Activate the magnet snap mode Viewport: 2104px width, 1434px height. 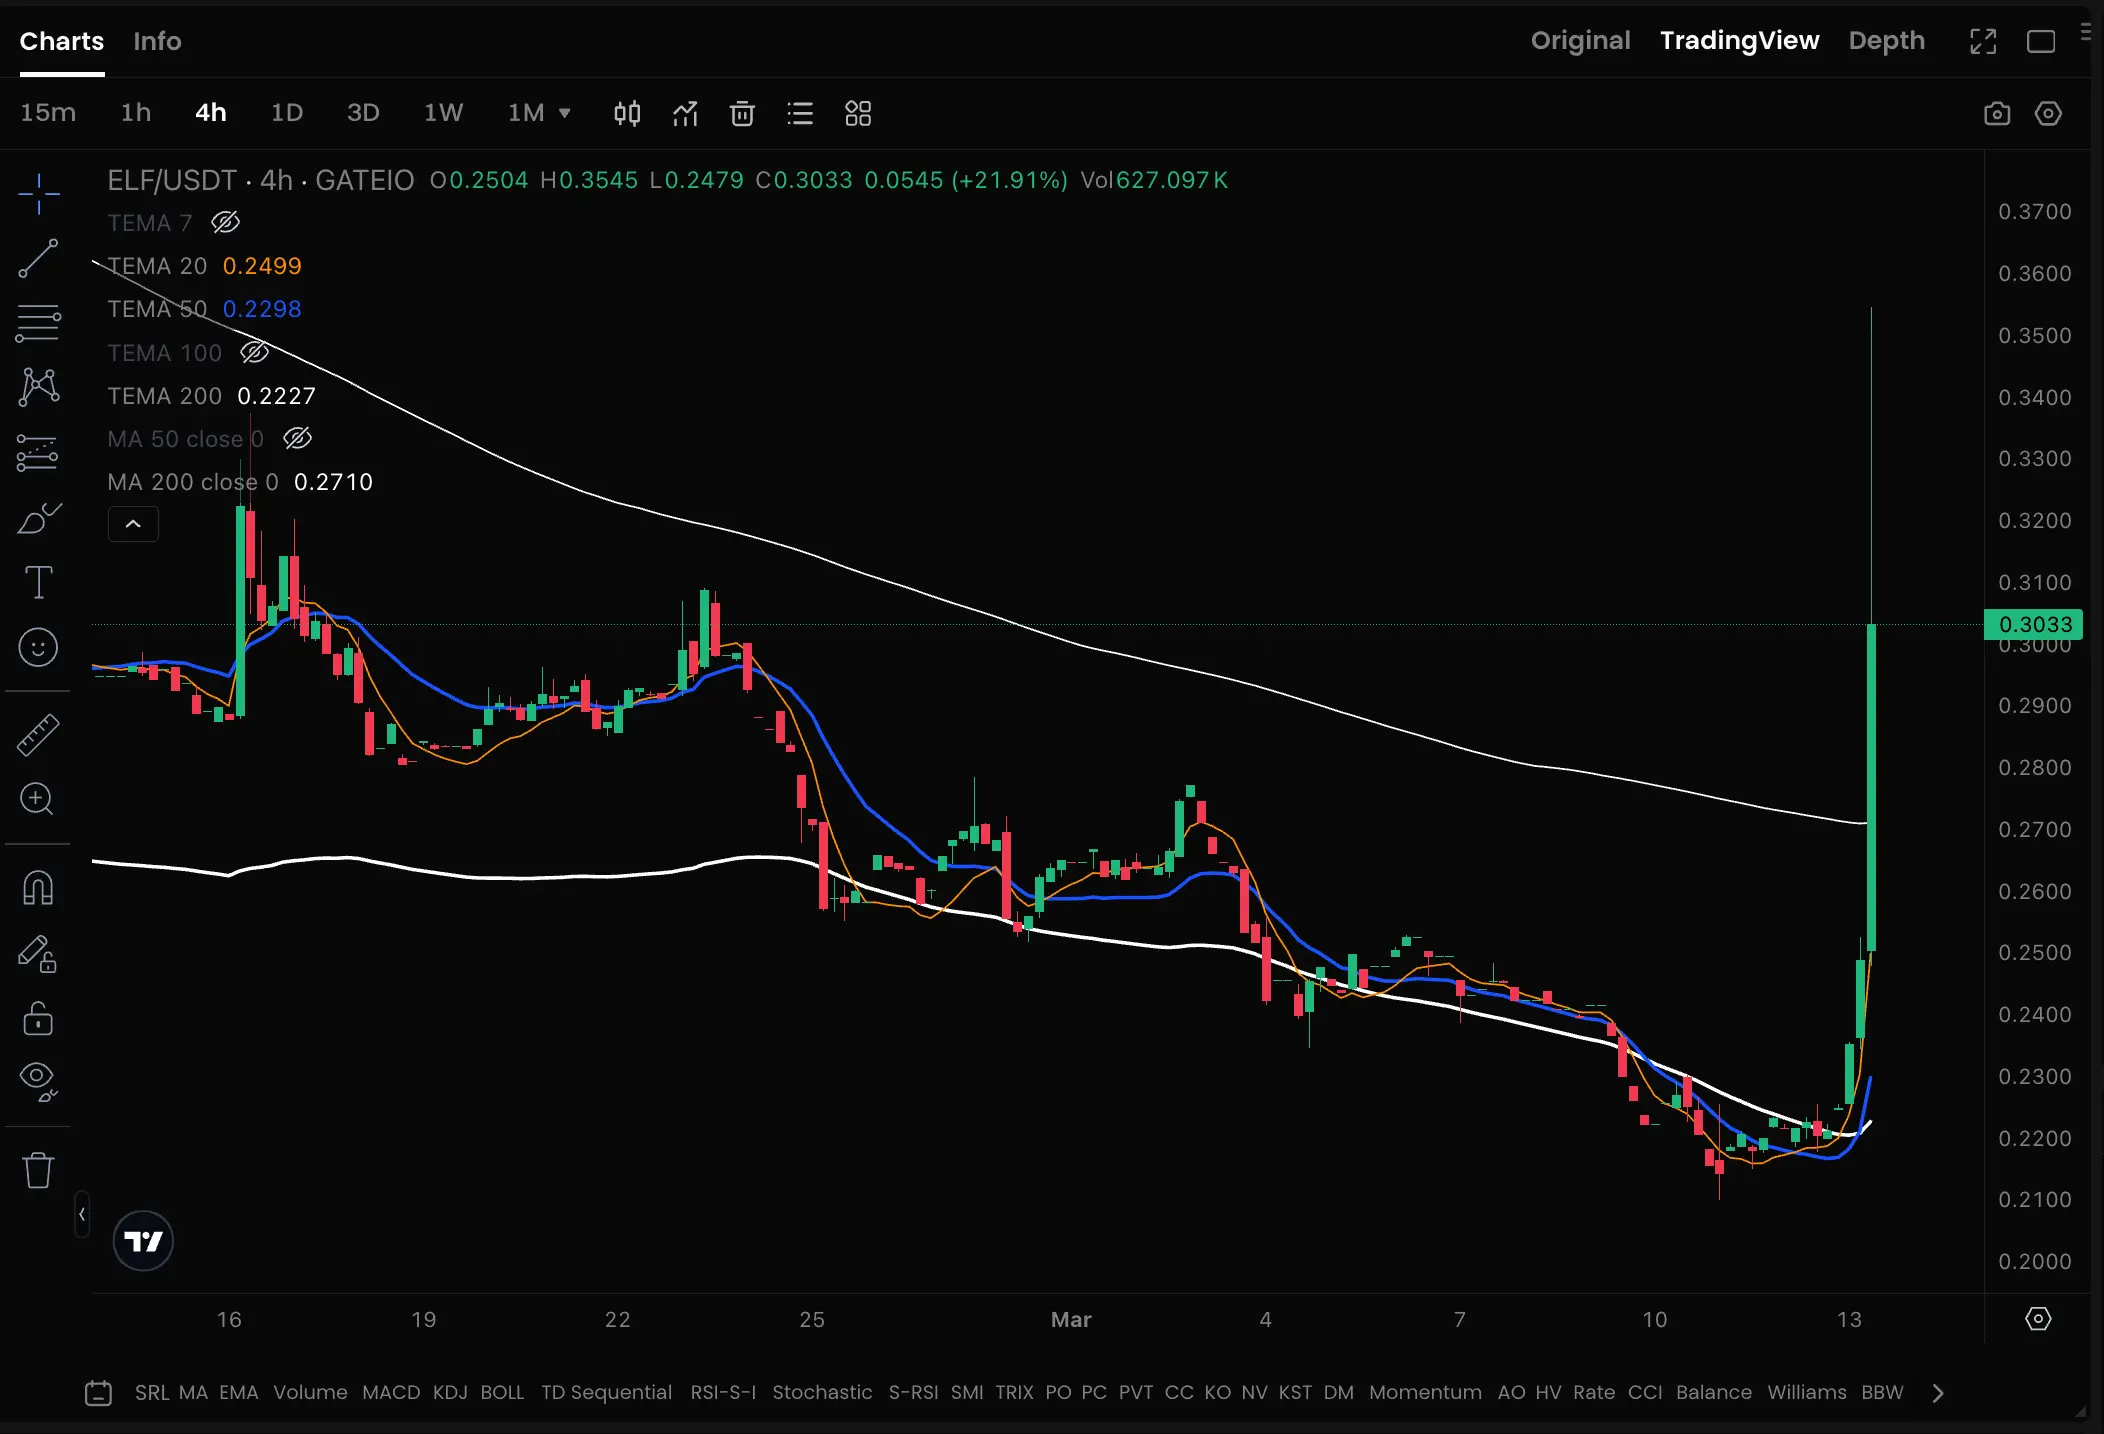click(38, 887)
